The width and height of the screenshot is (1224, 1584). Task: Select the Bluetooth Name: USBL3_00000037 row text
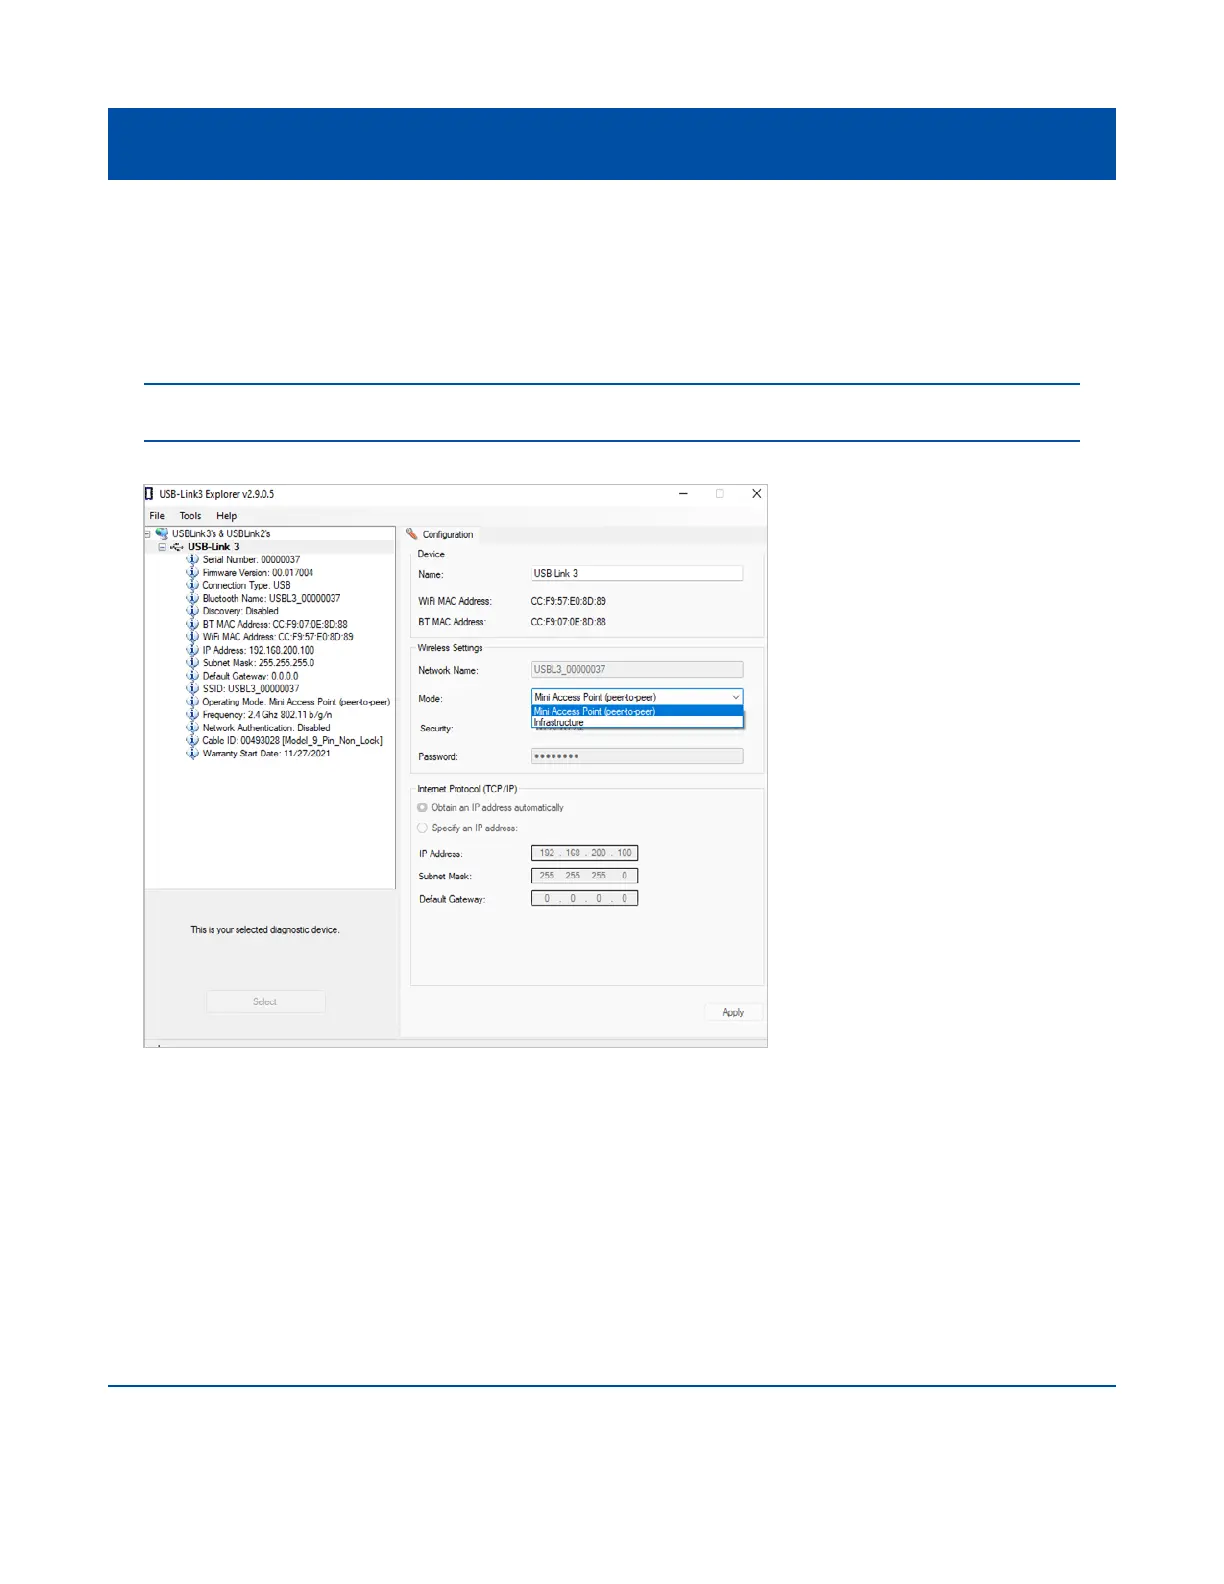[271, 599]
